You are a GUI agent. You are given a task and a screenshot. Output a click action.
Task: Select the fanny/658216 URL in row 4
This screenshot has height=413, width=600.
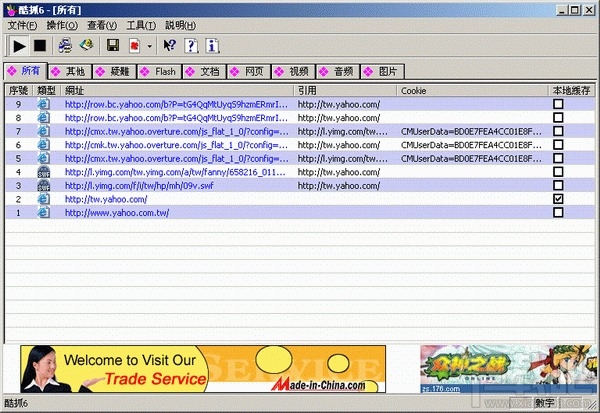pyautogui.click(x=175, y=172)
